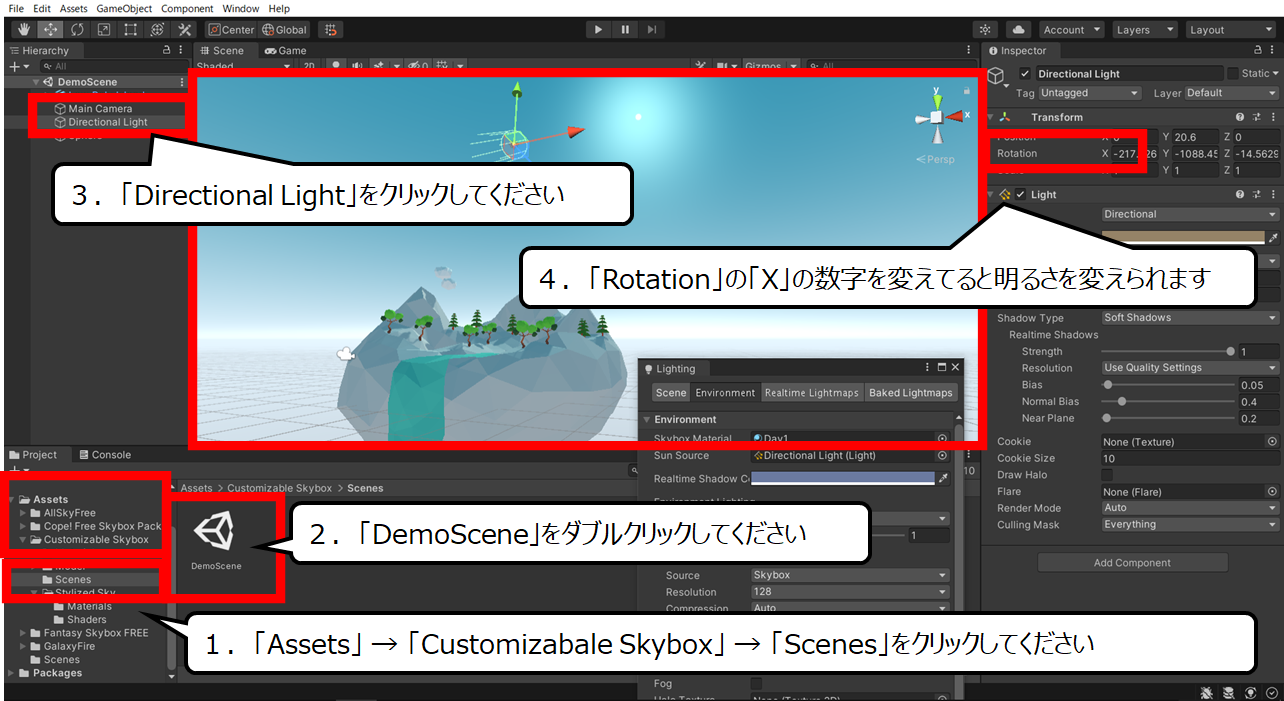This screenshot has width=1284, height=701.
Task: Open the Component menu
Action: click(187, 8)
